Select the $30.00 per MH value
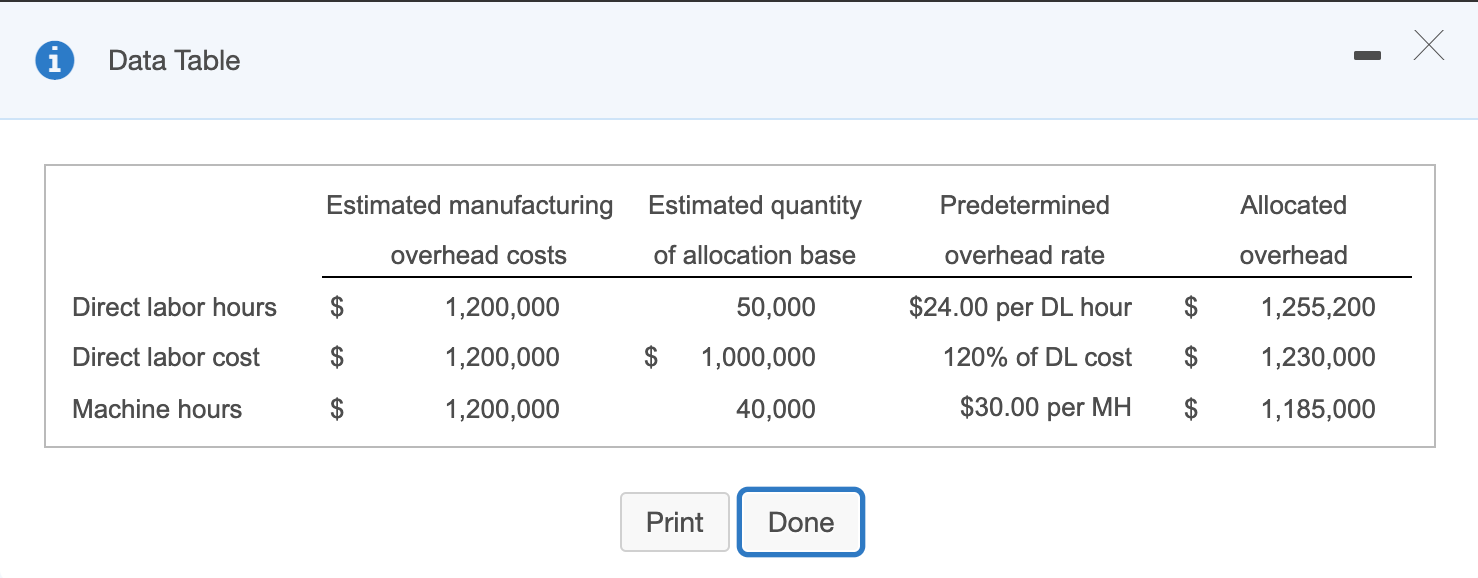This screenshot has height=578, width=1478. 1045,408
